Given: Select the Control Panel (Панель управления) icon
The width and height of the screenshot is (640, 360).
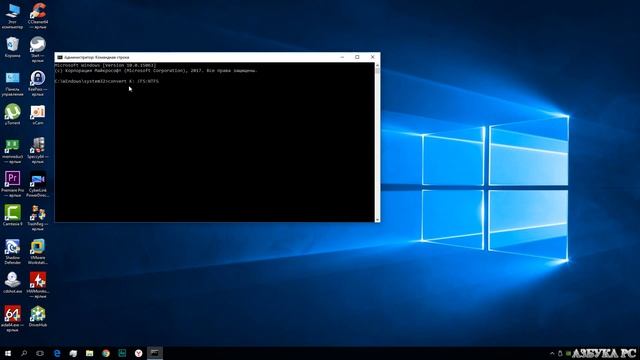Looking at the screenshot, I should tap(12, 83).
